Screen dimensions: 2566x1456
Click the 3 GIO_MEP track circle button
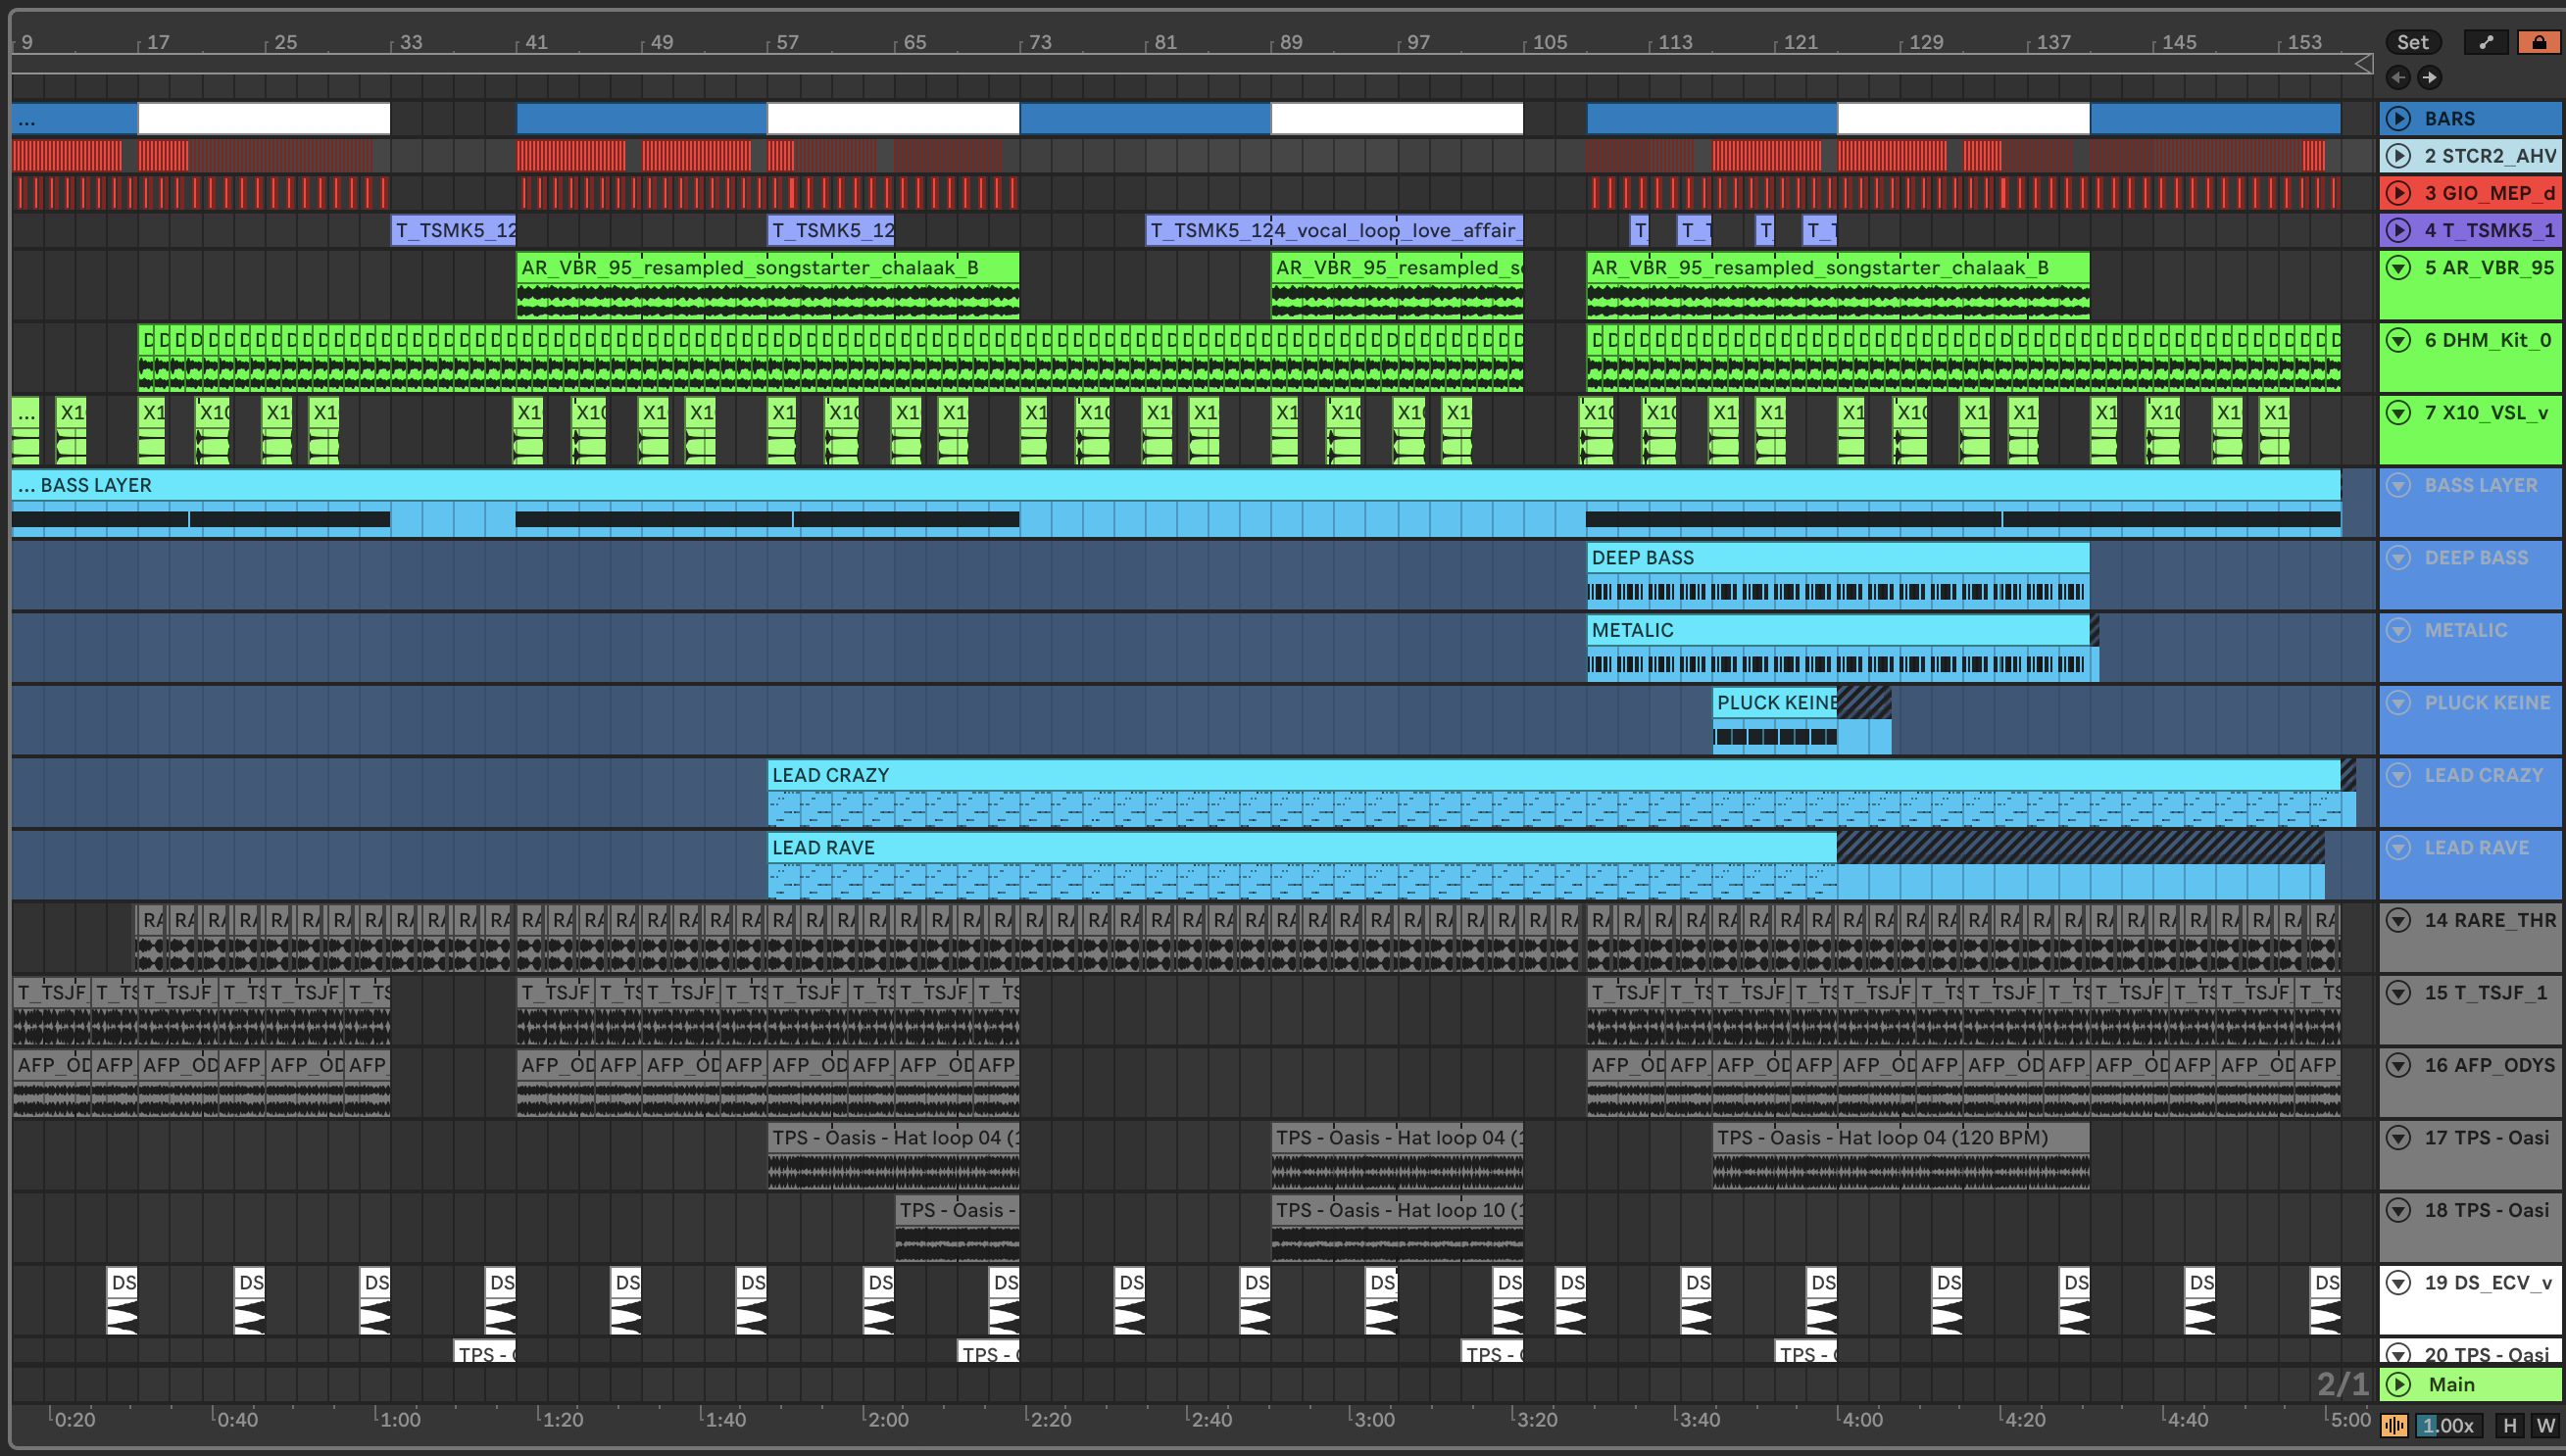(2398, 193)
